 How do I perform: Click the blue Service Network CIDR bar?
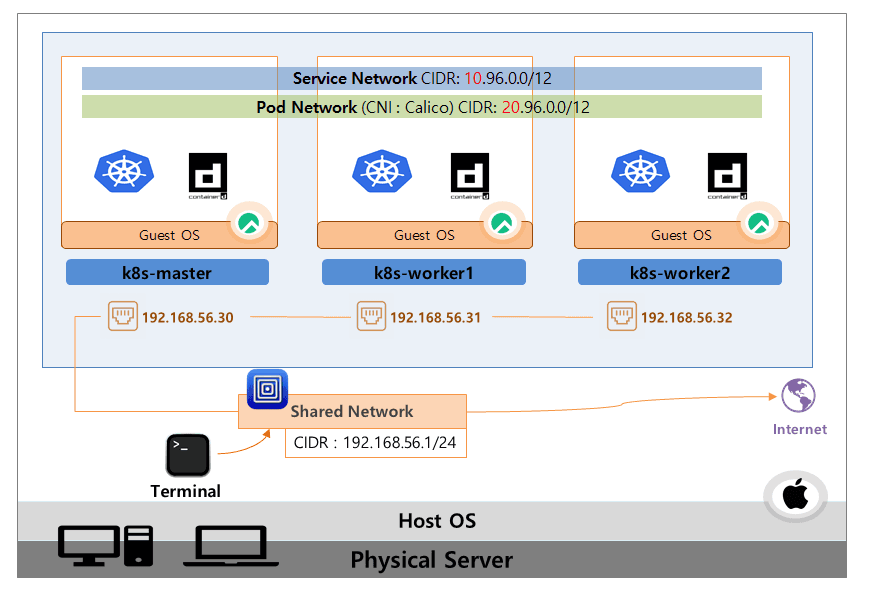click(x=421, y=79)
